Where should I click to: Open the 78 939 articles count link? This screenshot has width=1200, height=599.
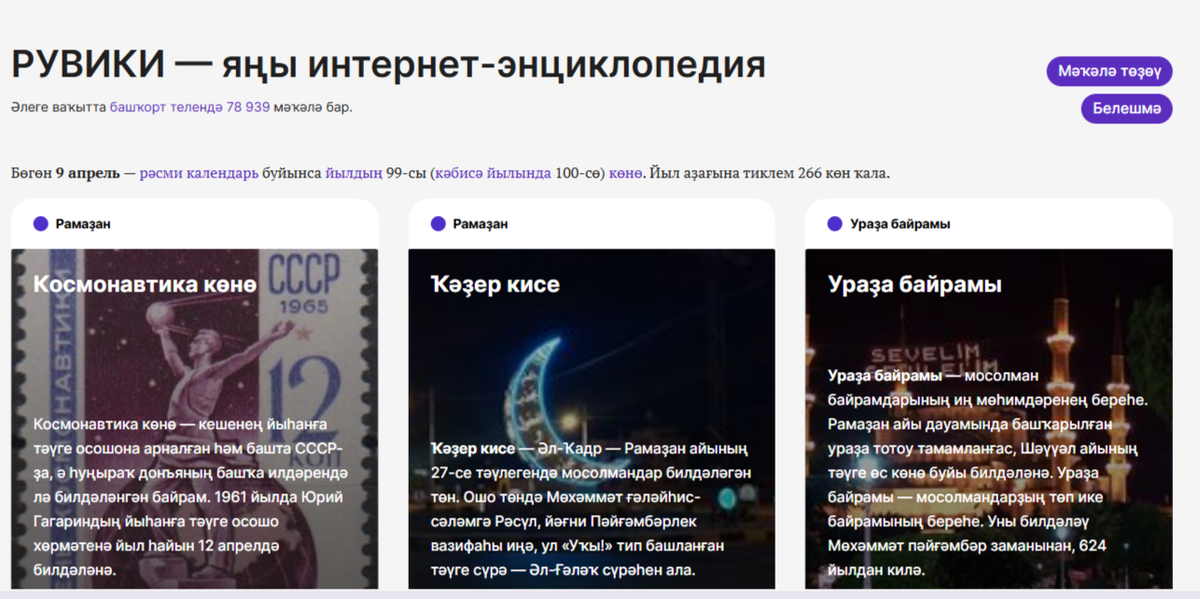248,107
